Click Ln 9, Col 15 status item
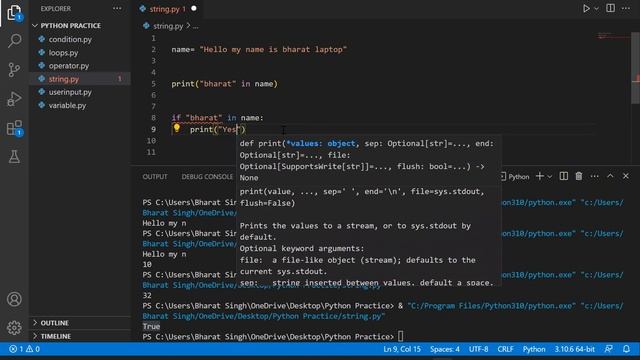 point(402,349)
